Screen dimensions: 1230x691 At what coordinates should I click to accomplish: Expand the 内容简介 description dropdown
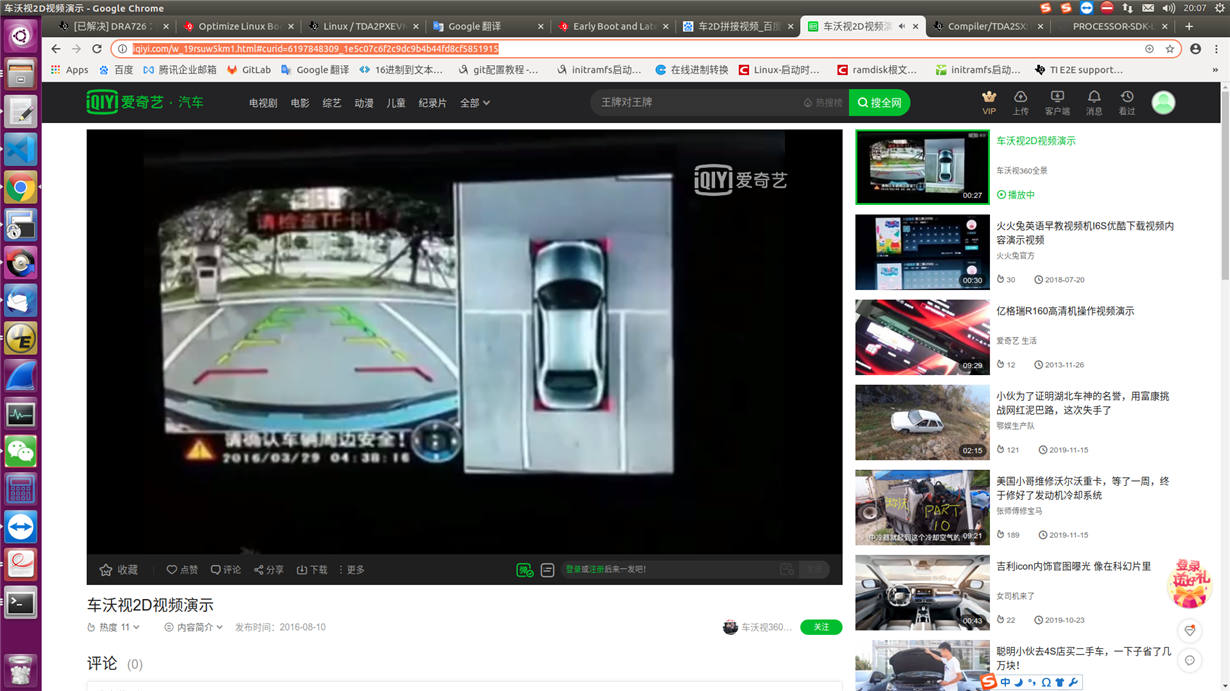tap(194, 627)
